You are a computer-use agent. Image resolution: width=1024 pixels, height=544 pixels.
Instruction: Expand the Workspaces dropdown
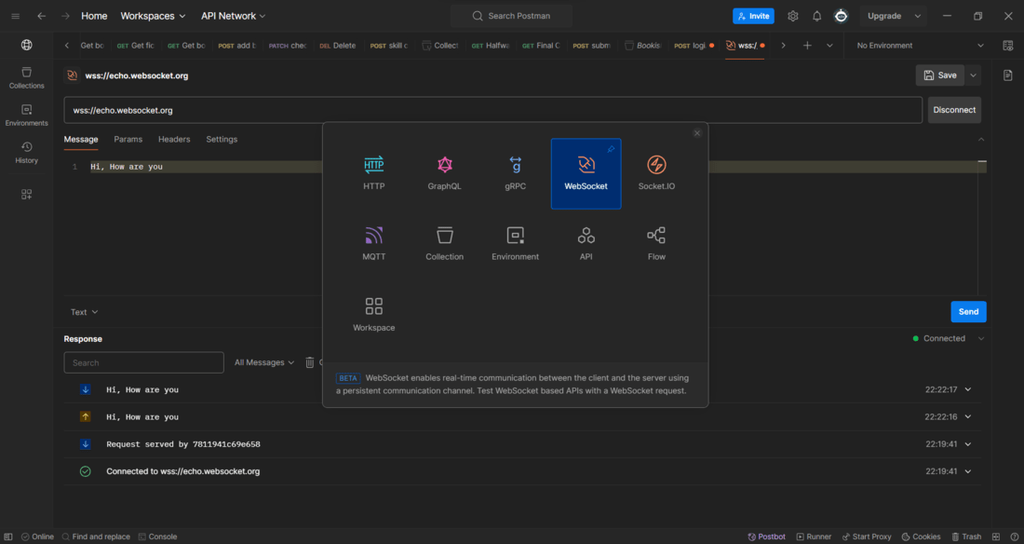point(153,16)
